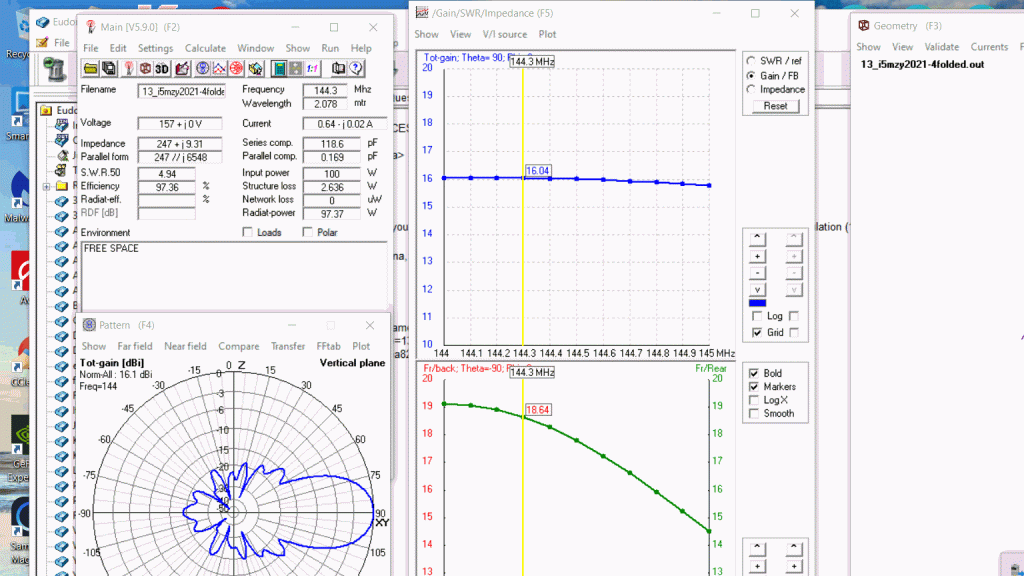Screen dimensions: 1024x576
Task: Click the open file folder icon
Action: point(90,68)
